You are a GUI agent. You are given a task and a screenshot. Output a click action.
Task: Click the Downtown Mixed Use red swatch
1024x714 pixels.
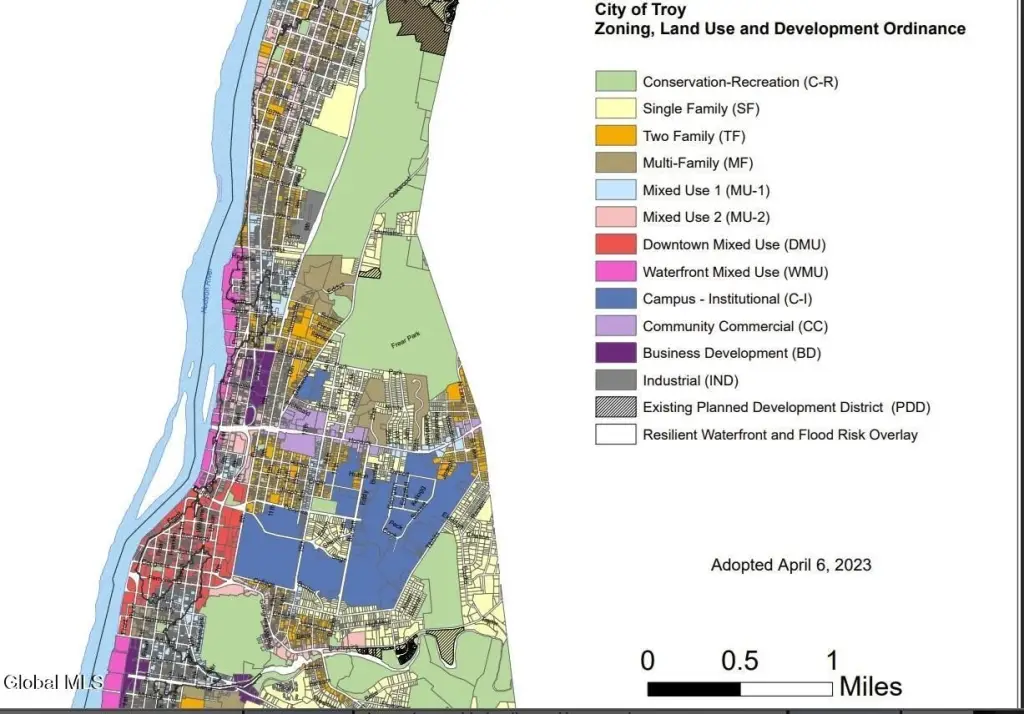coord(614,244)
